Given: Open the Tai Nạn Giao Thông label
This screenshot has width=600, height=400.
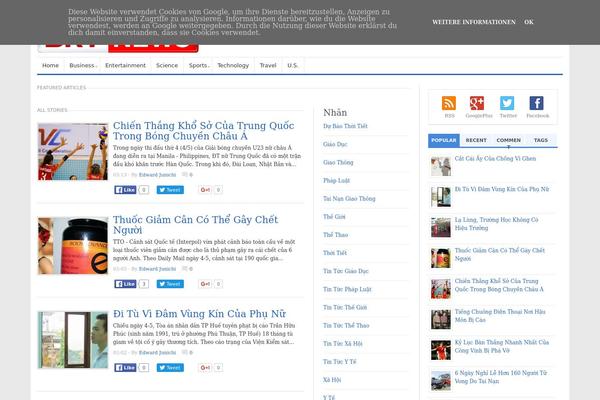Looking at the screenshot, I should [349, 199].
